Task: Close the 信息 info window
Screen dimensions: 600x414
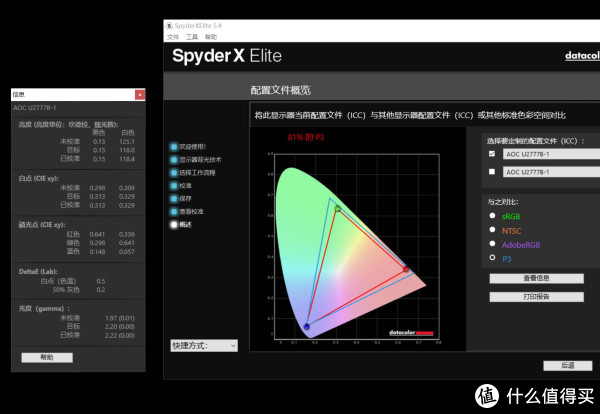Action: [x=140, y=95]
